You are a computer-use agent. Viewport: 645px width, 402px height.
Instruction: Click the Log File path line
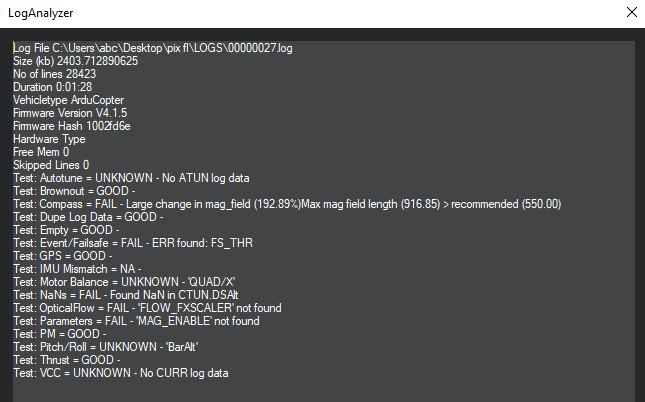[x=153, y=48]
